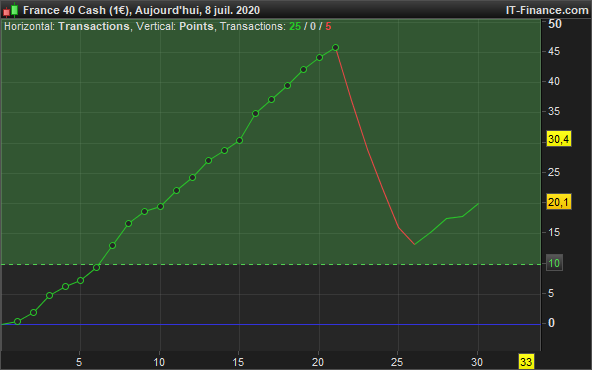Click the France 40 Cash title text
Screen dimensions: 592x370
[141, 10]
